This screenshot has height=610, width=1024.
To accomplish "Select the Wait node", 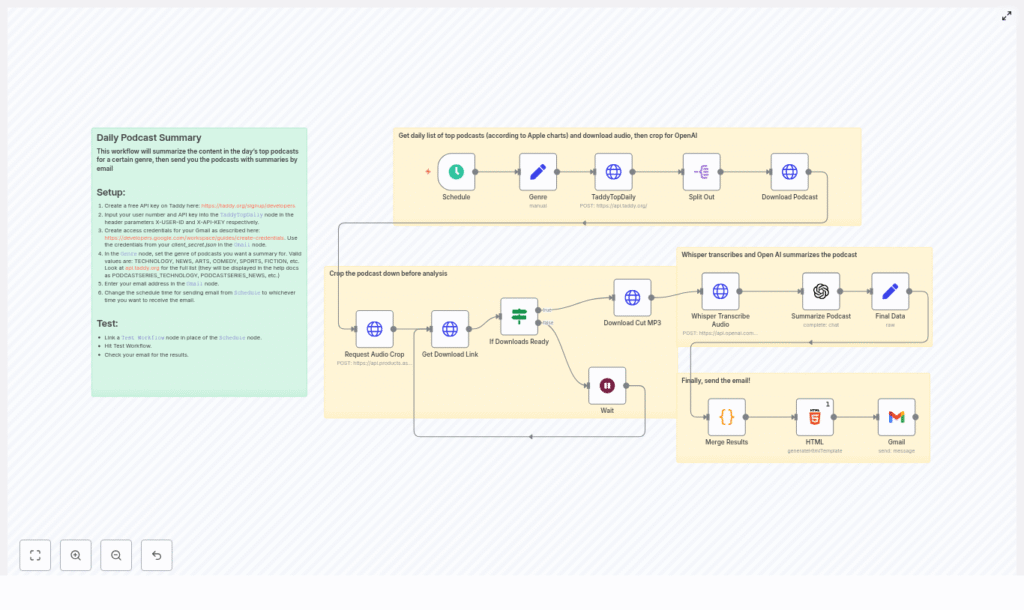I will 607,386.
